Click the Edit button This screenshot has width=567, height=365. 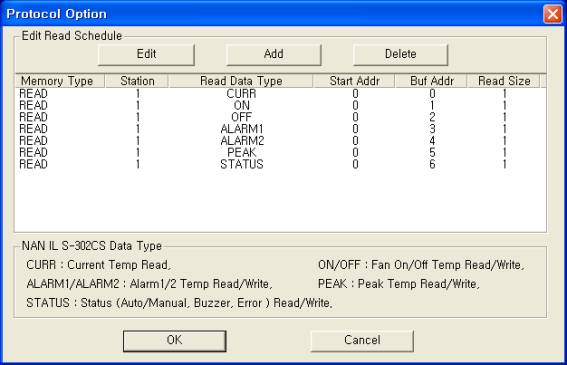pyautogui.click(x=146, y=55)
